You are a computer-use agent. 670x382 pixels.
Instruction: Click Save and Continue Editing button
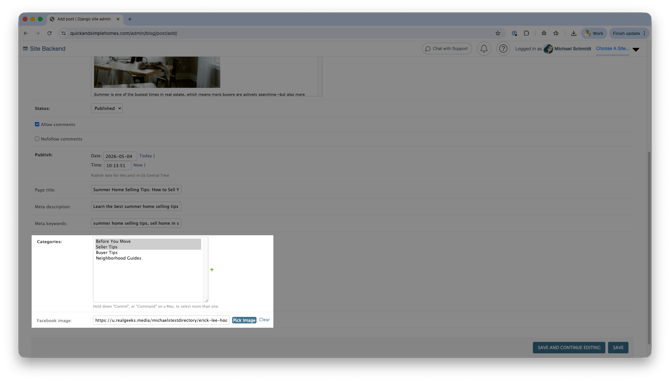pos(569,347)
